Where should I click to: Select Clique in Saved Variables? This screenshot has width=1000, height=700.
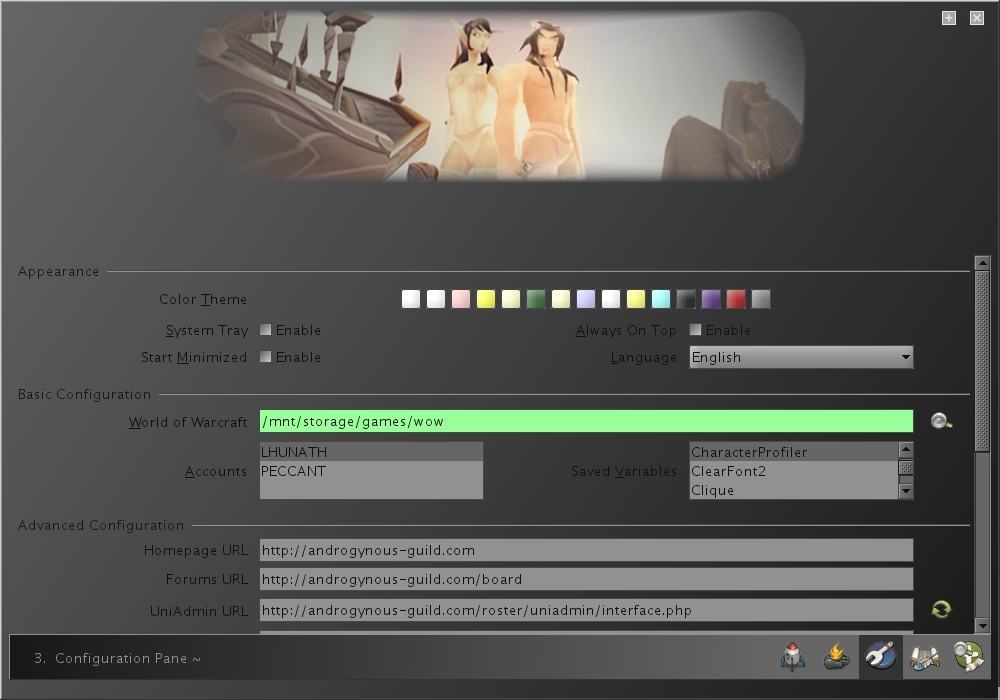[x=794, y=490]
